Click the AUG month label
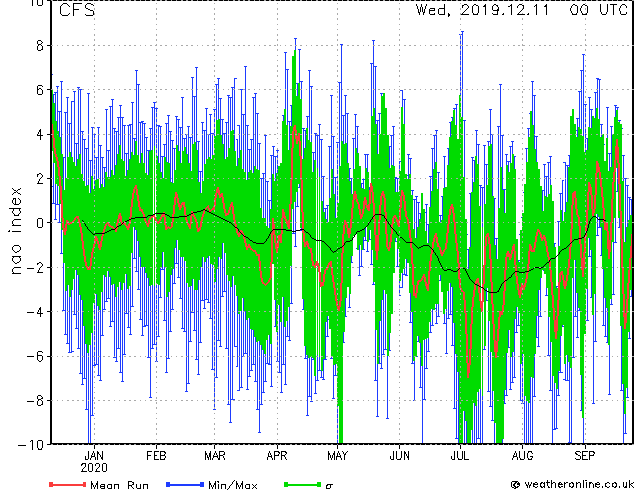This screenshot has width=634, height=490. (x=522, y=456)
